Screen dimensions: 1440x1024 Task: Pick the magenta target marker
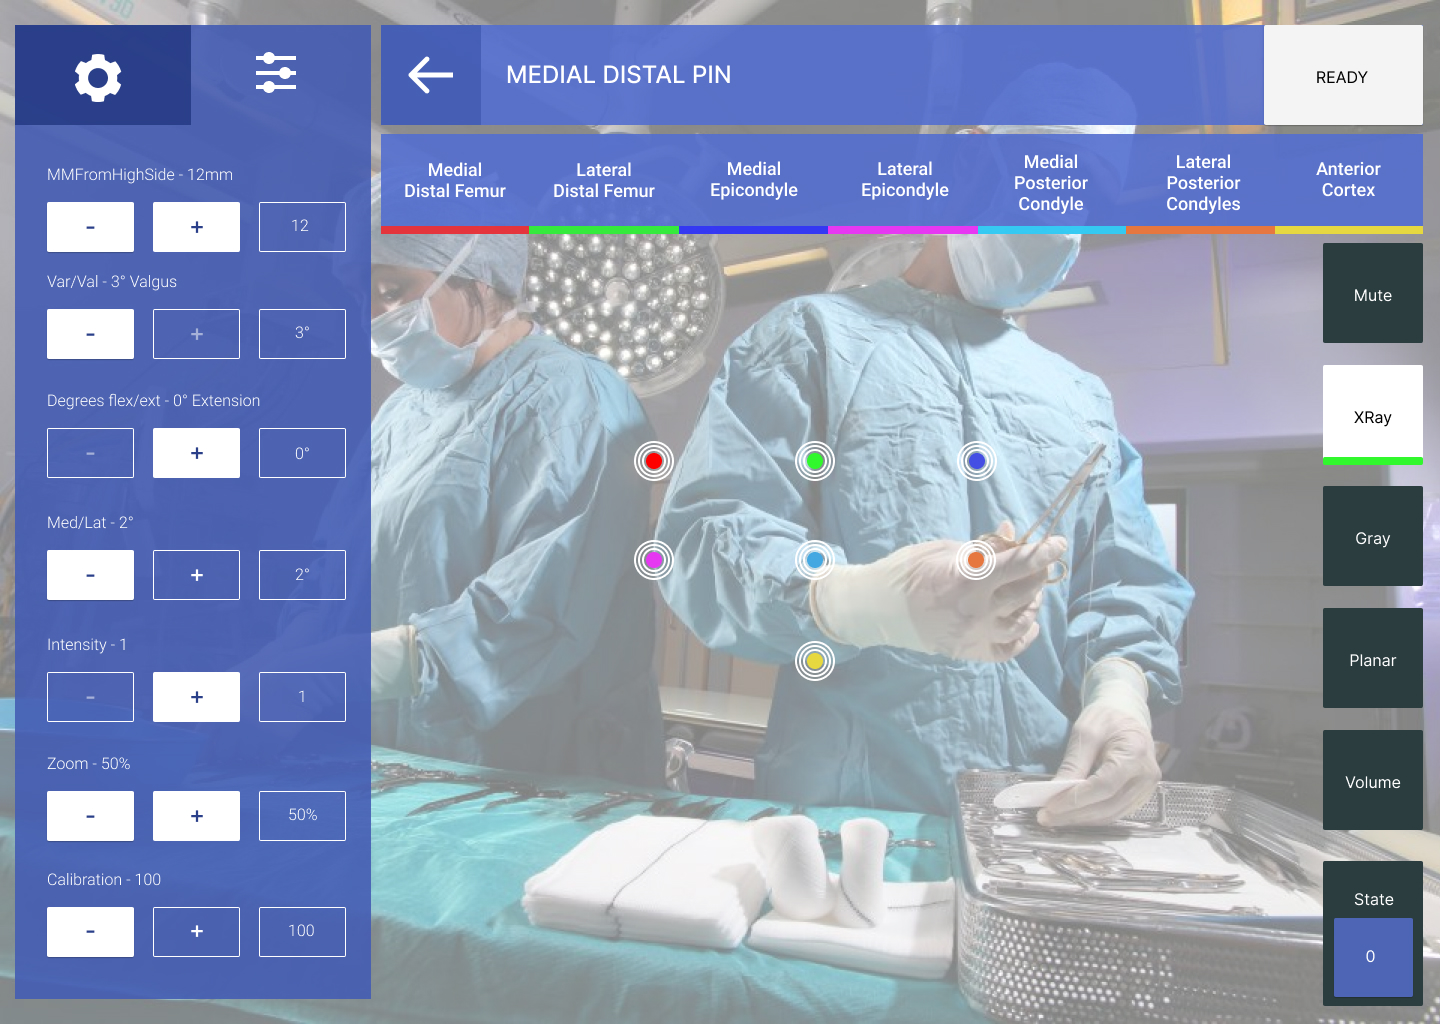coord(654,560)
